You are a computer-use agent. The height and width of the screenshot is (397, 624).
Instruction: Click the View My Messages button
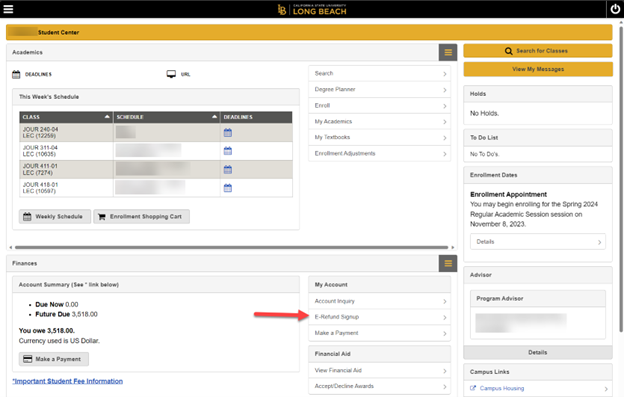[x=538, y=69]
